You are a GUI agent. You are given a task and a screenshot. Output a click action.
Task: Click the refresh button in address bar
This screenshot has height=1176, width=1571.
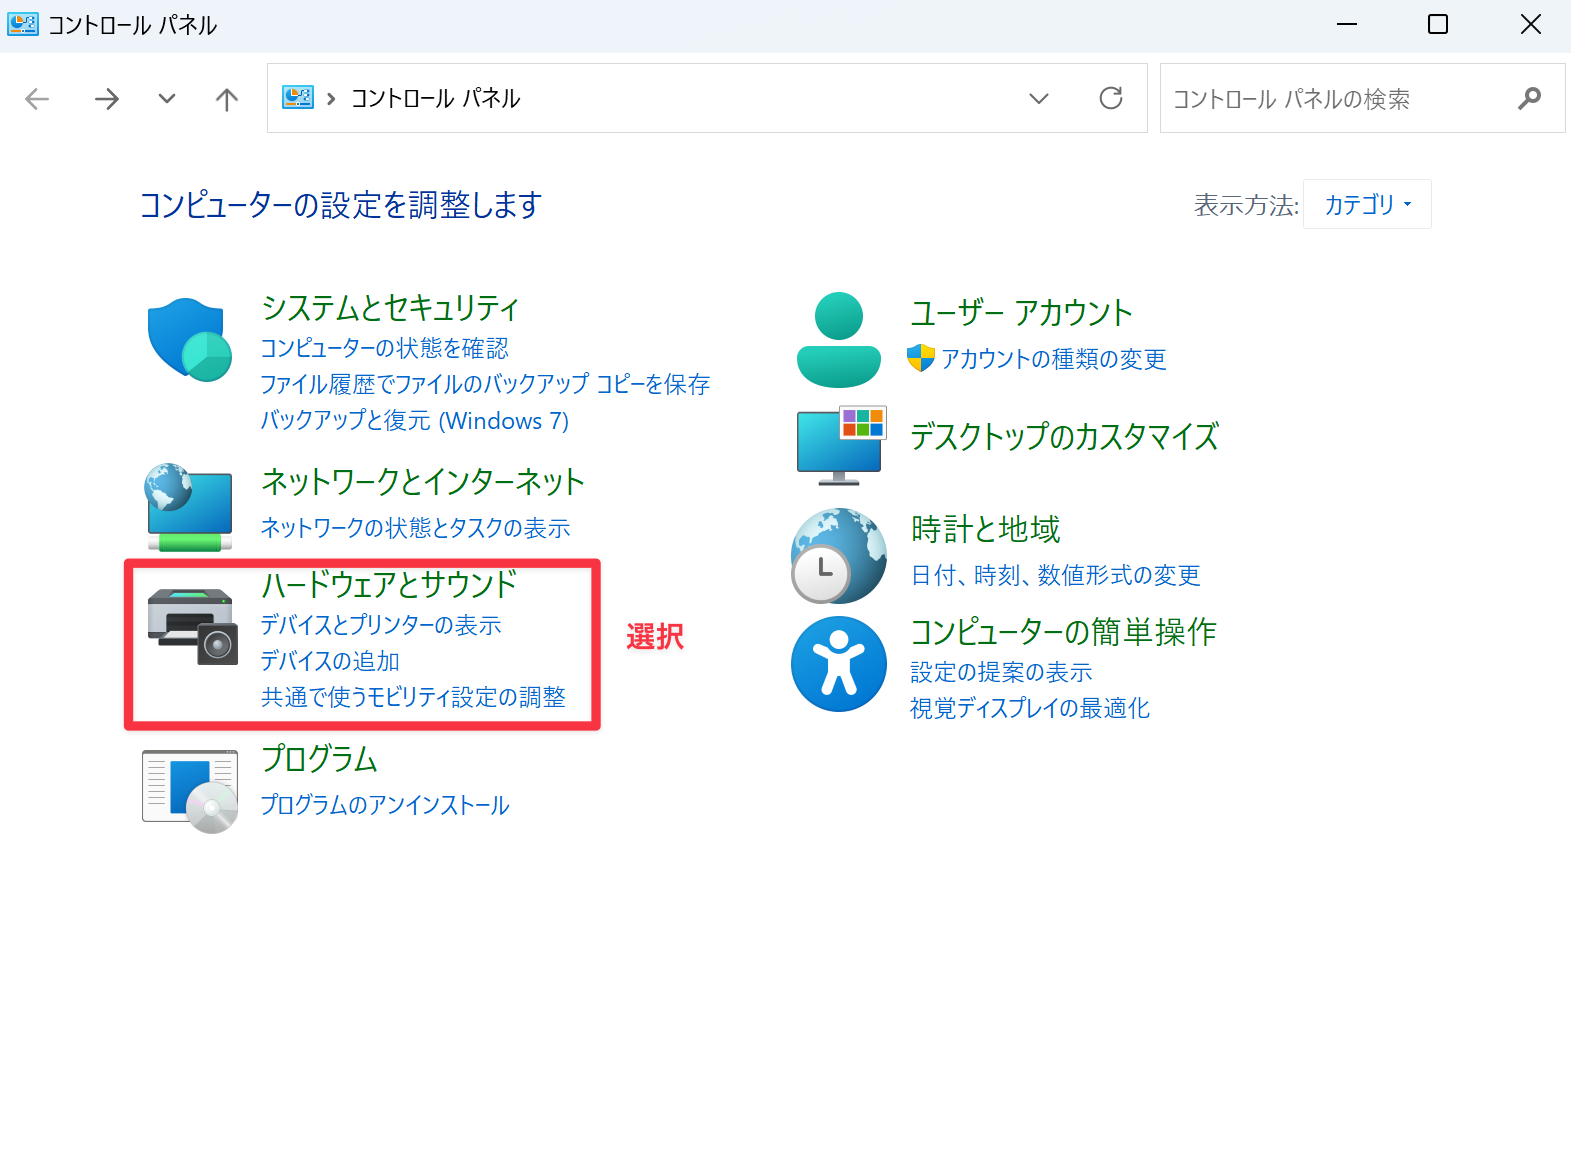(1110, 98)
